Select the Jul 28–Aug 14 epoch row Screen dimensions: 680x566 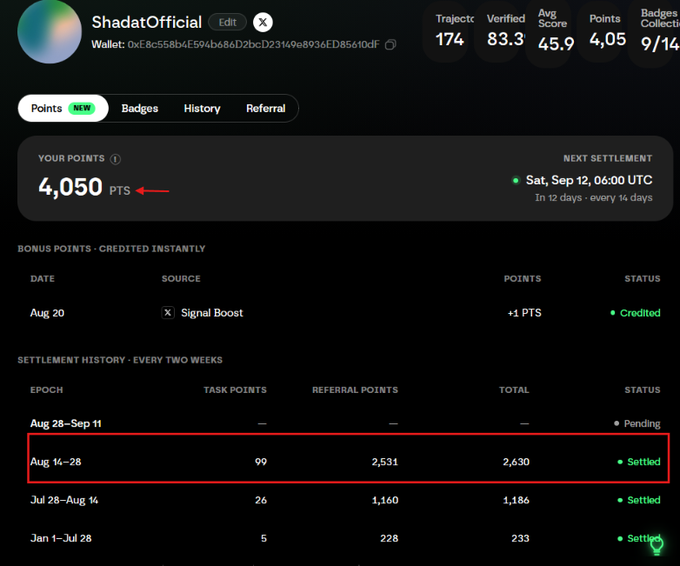(x=345, y=500)
